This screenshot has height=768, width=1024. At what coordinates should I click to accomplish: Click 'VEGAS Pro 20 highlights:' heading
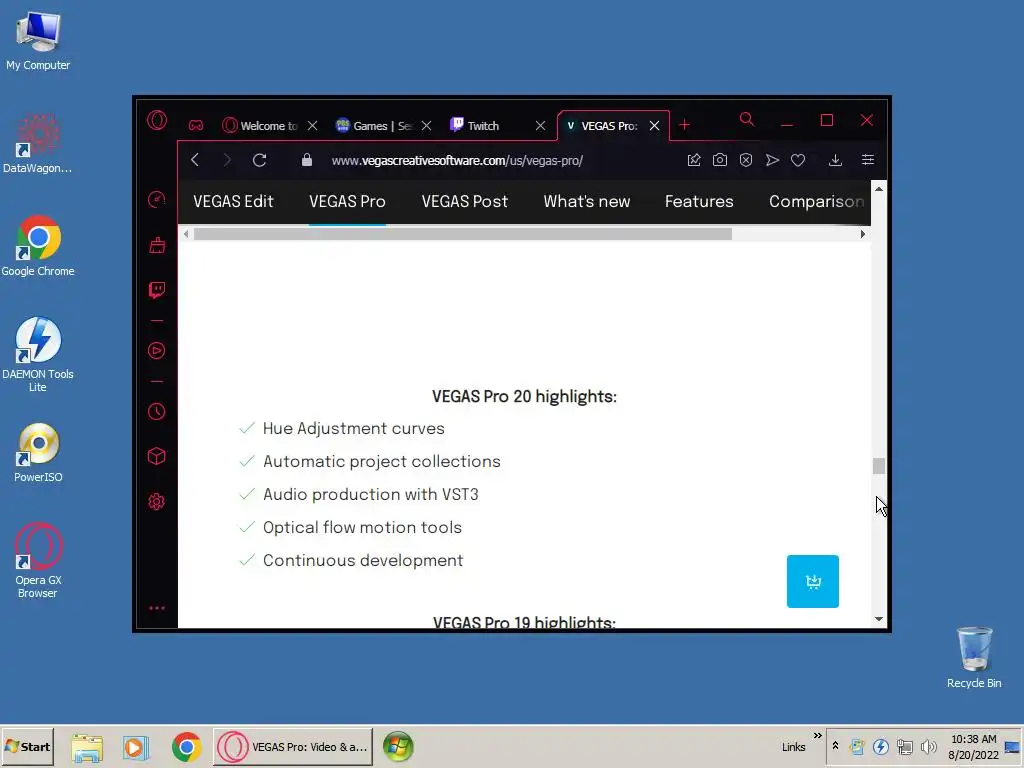coord(524,396)
